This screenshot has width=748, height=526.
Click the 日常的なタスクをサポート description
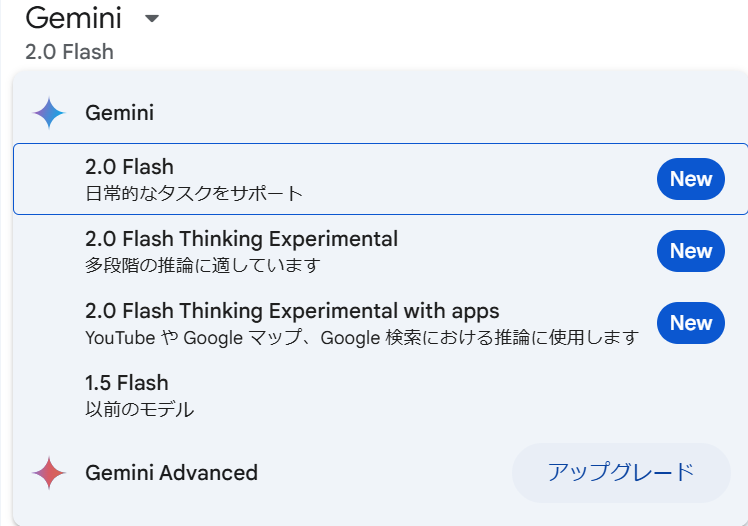194,193
